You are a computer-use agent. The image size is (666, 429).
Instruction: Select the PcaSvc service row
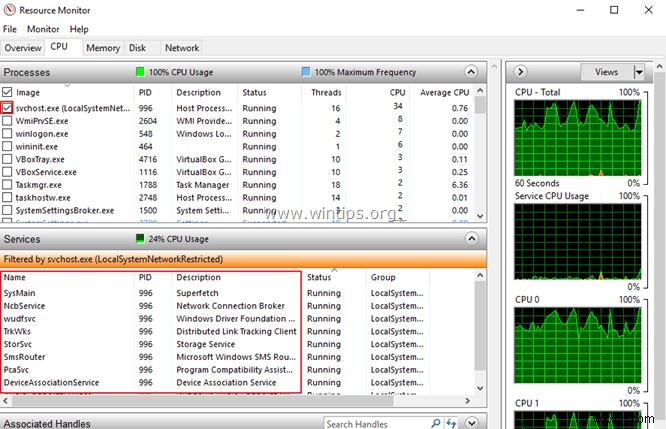pos(215,370)
